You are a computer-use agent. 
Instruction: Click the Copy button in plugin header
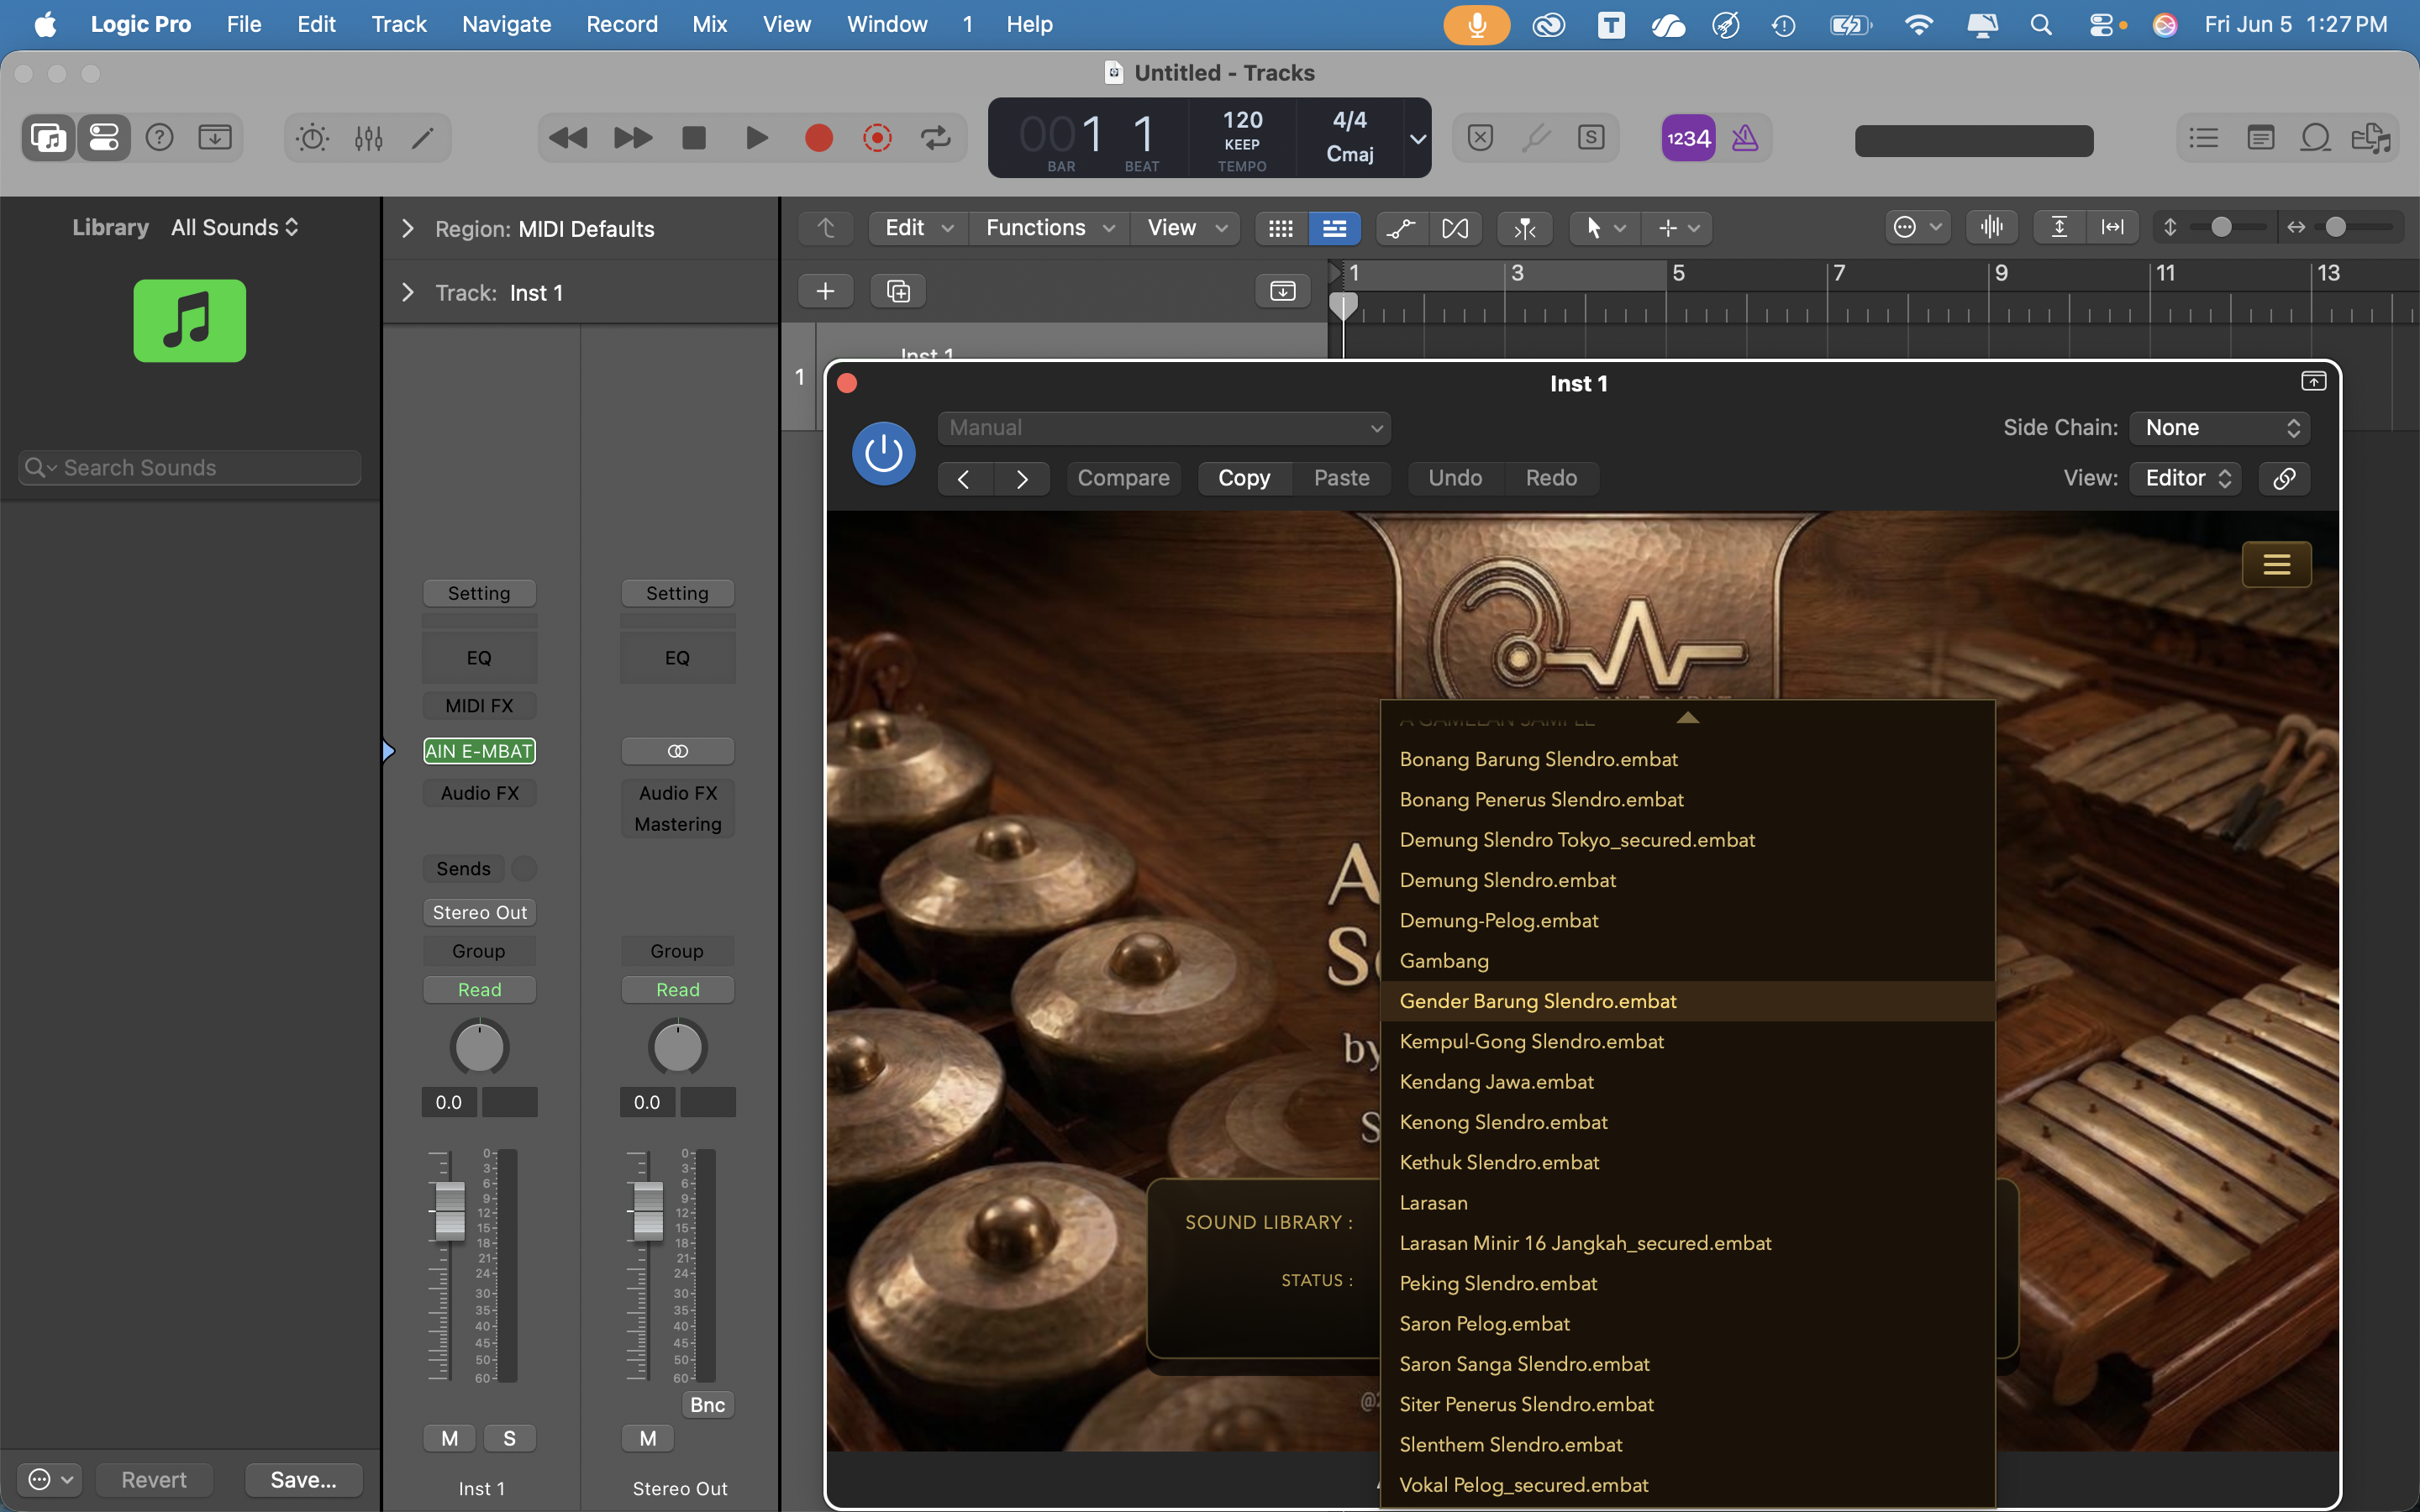[x=1244, y=478]
